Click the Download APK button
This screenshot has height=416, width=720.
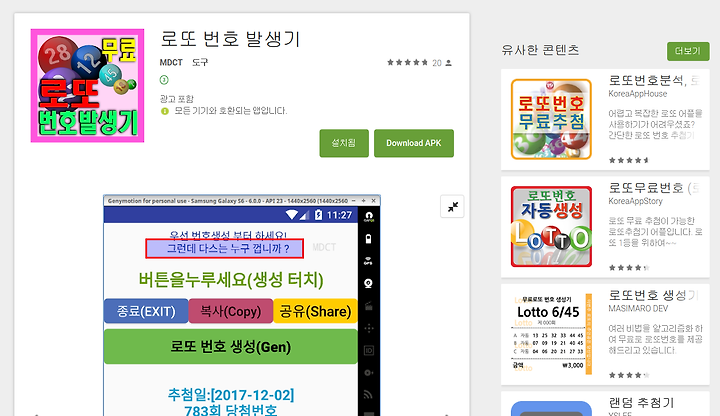414,143
